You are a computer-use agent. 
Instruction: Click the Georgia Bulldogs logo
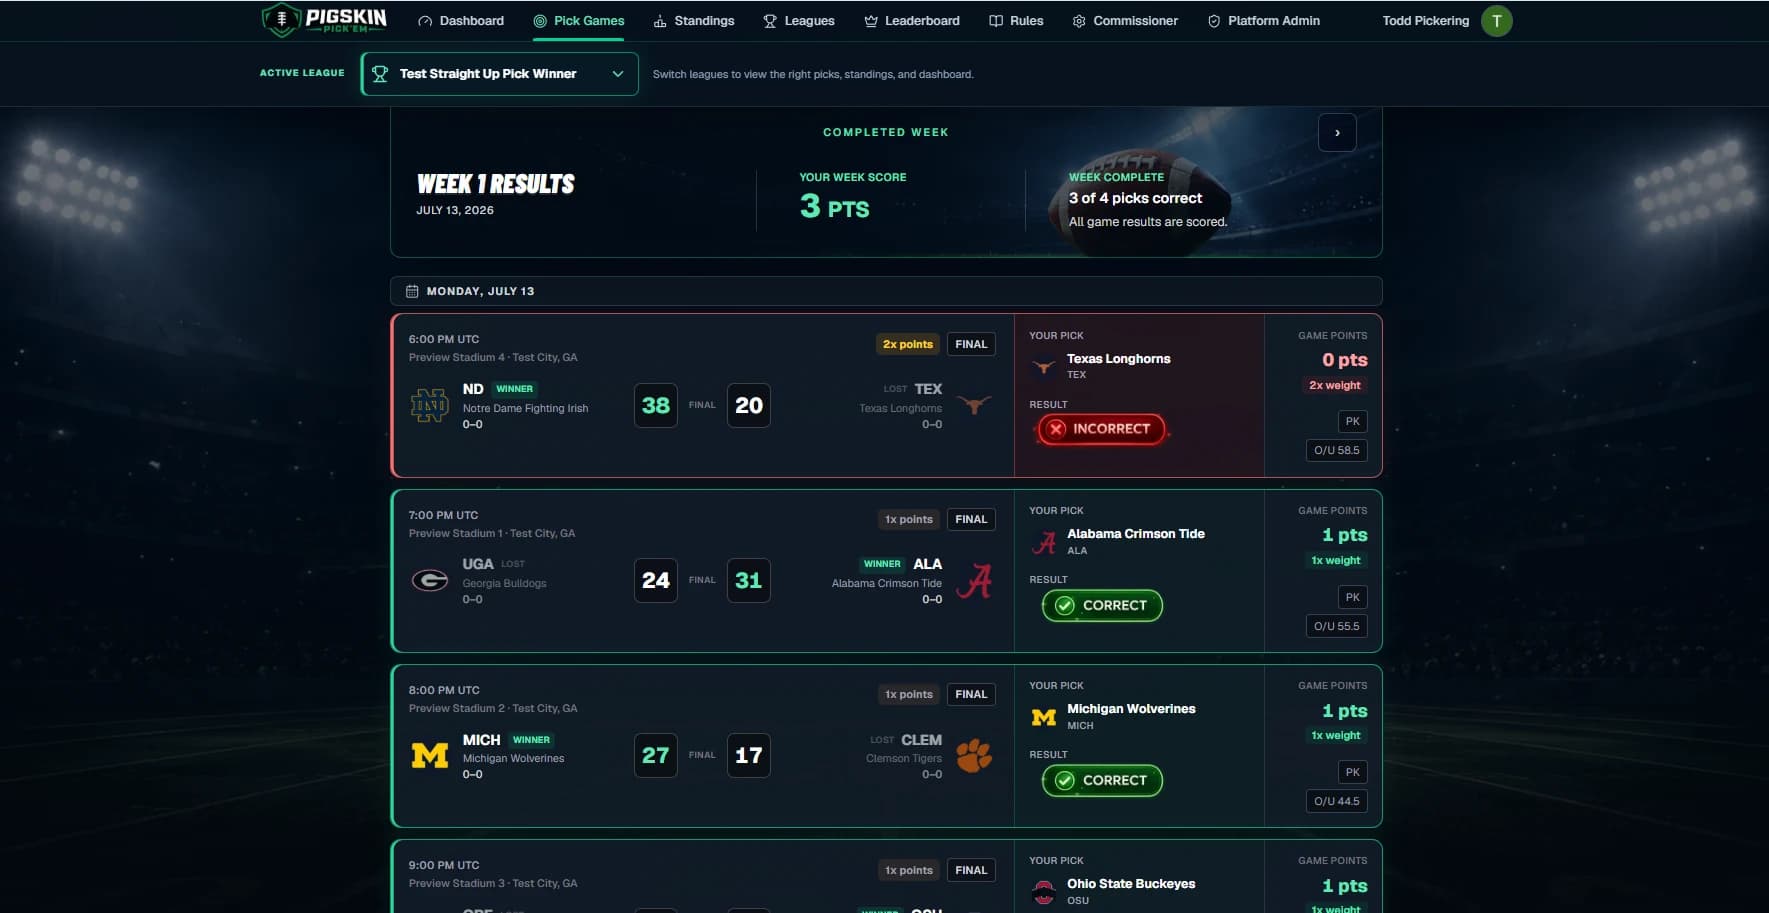430,580
